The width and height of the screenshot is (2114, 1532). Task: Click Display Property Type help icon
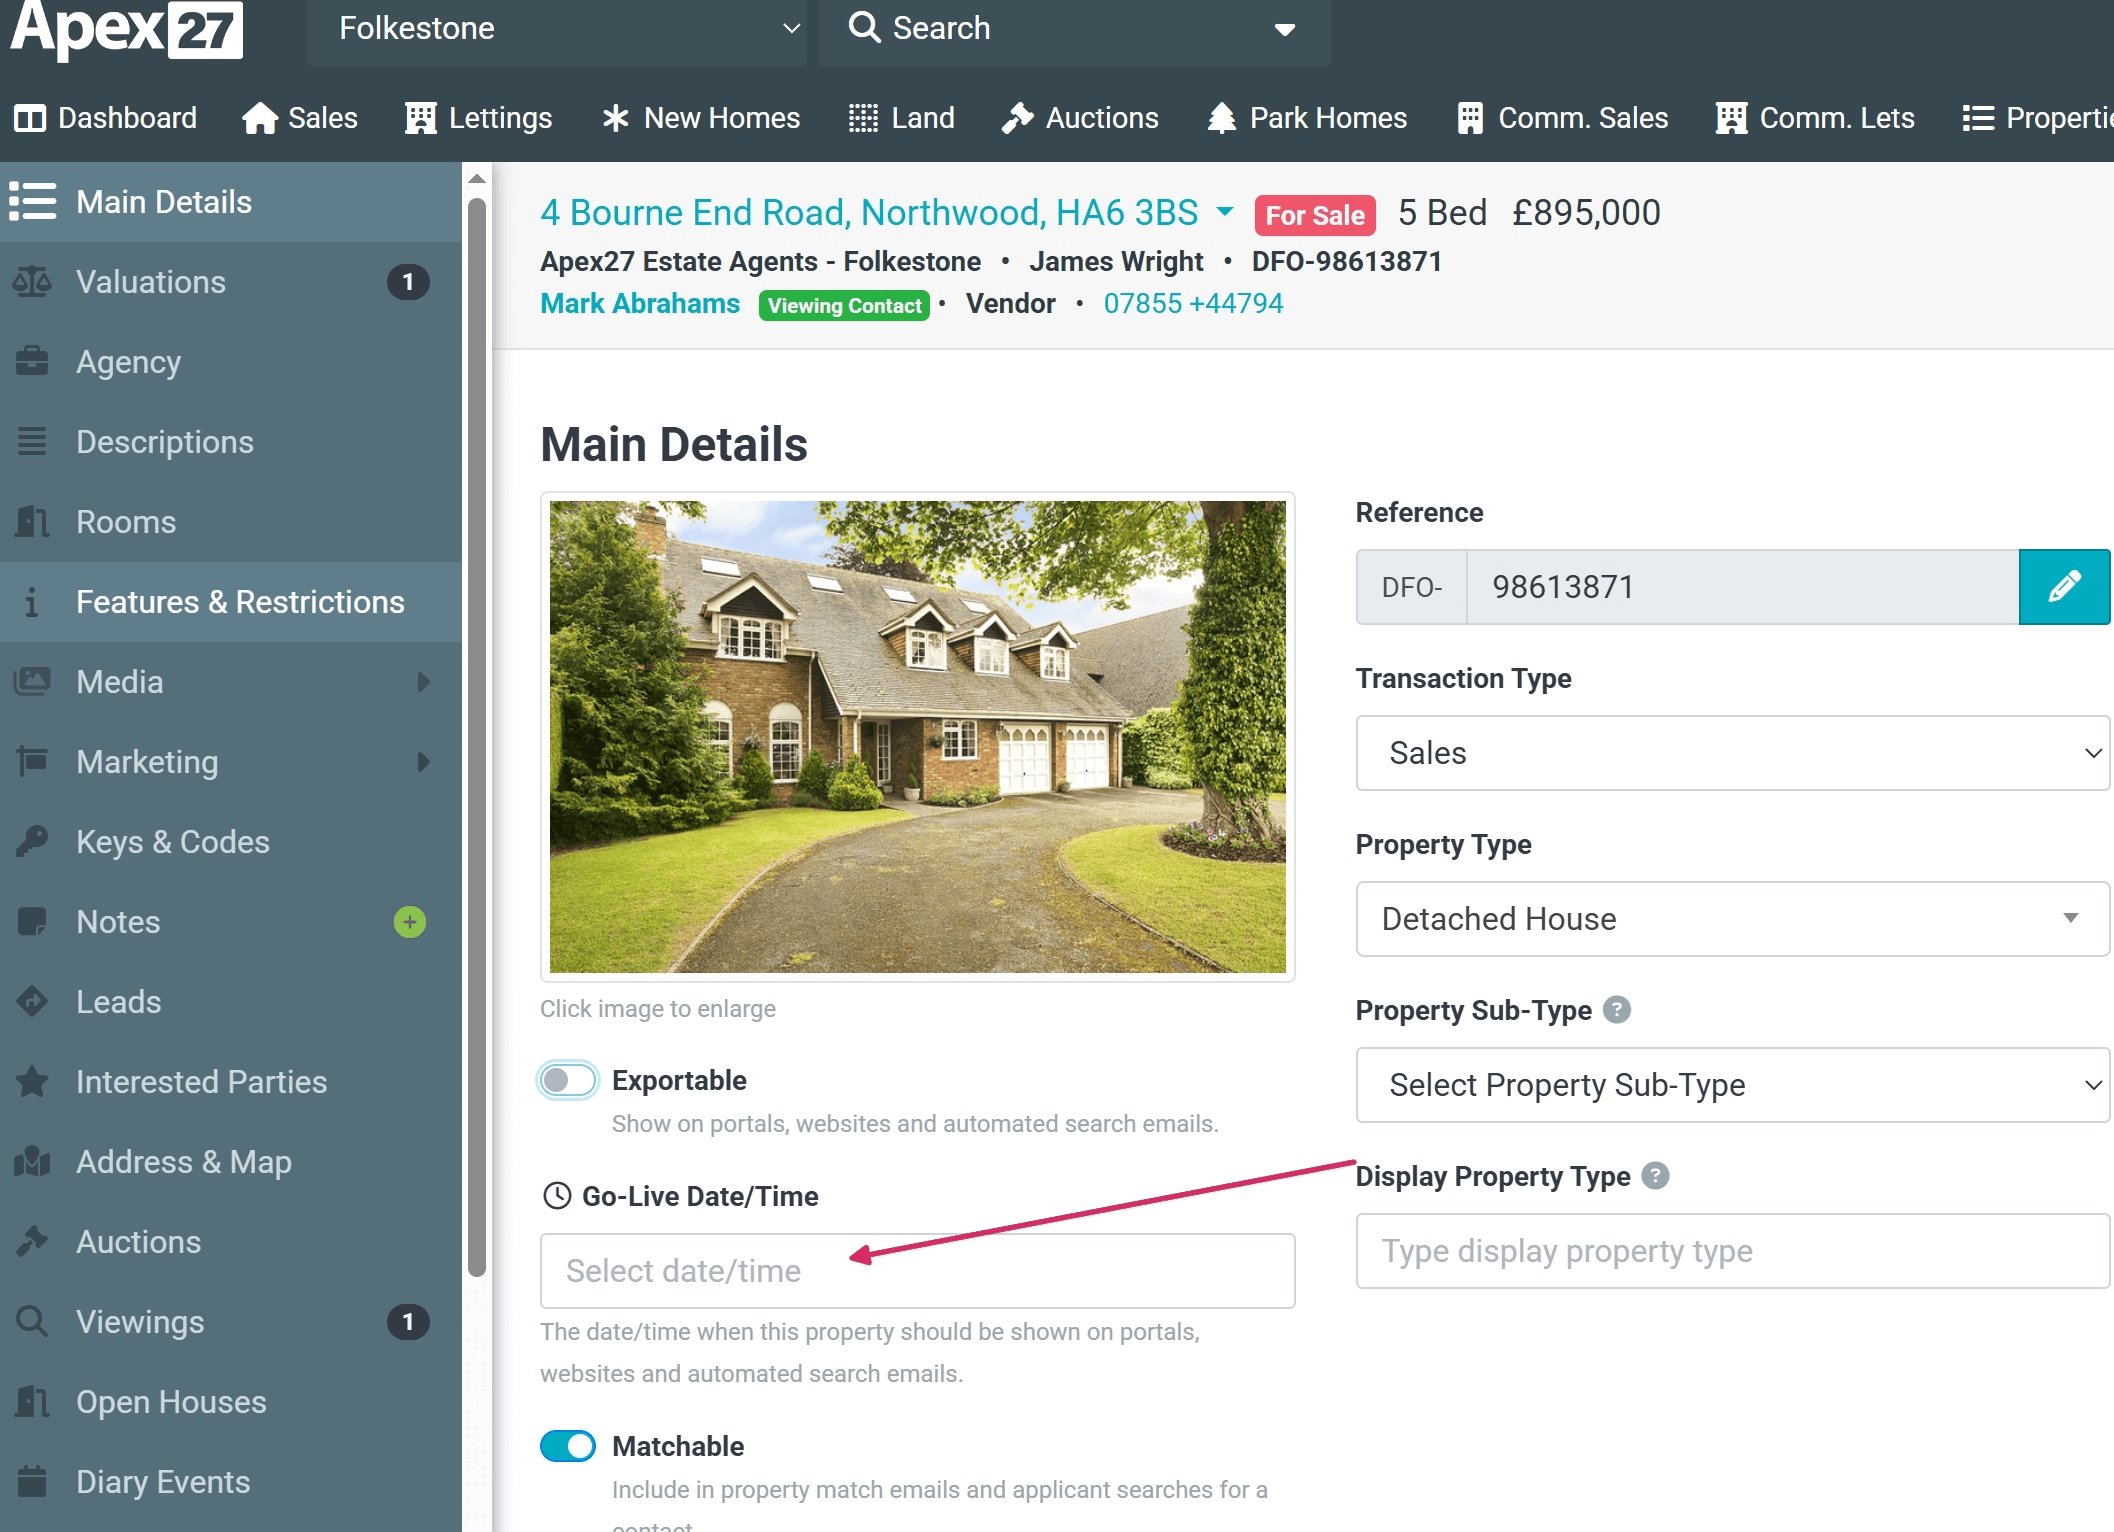(1656, 1176)
